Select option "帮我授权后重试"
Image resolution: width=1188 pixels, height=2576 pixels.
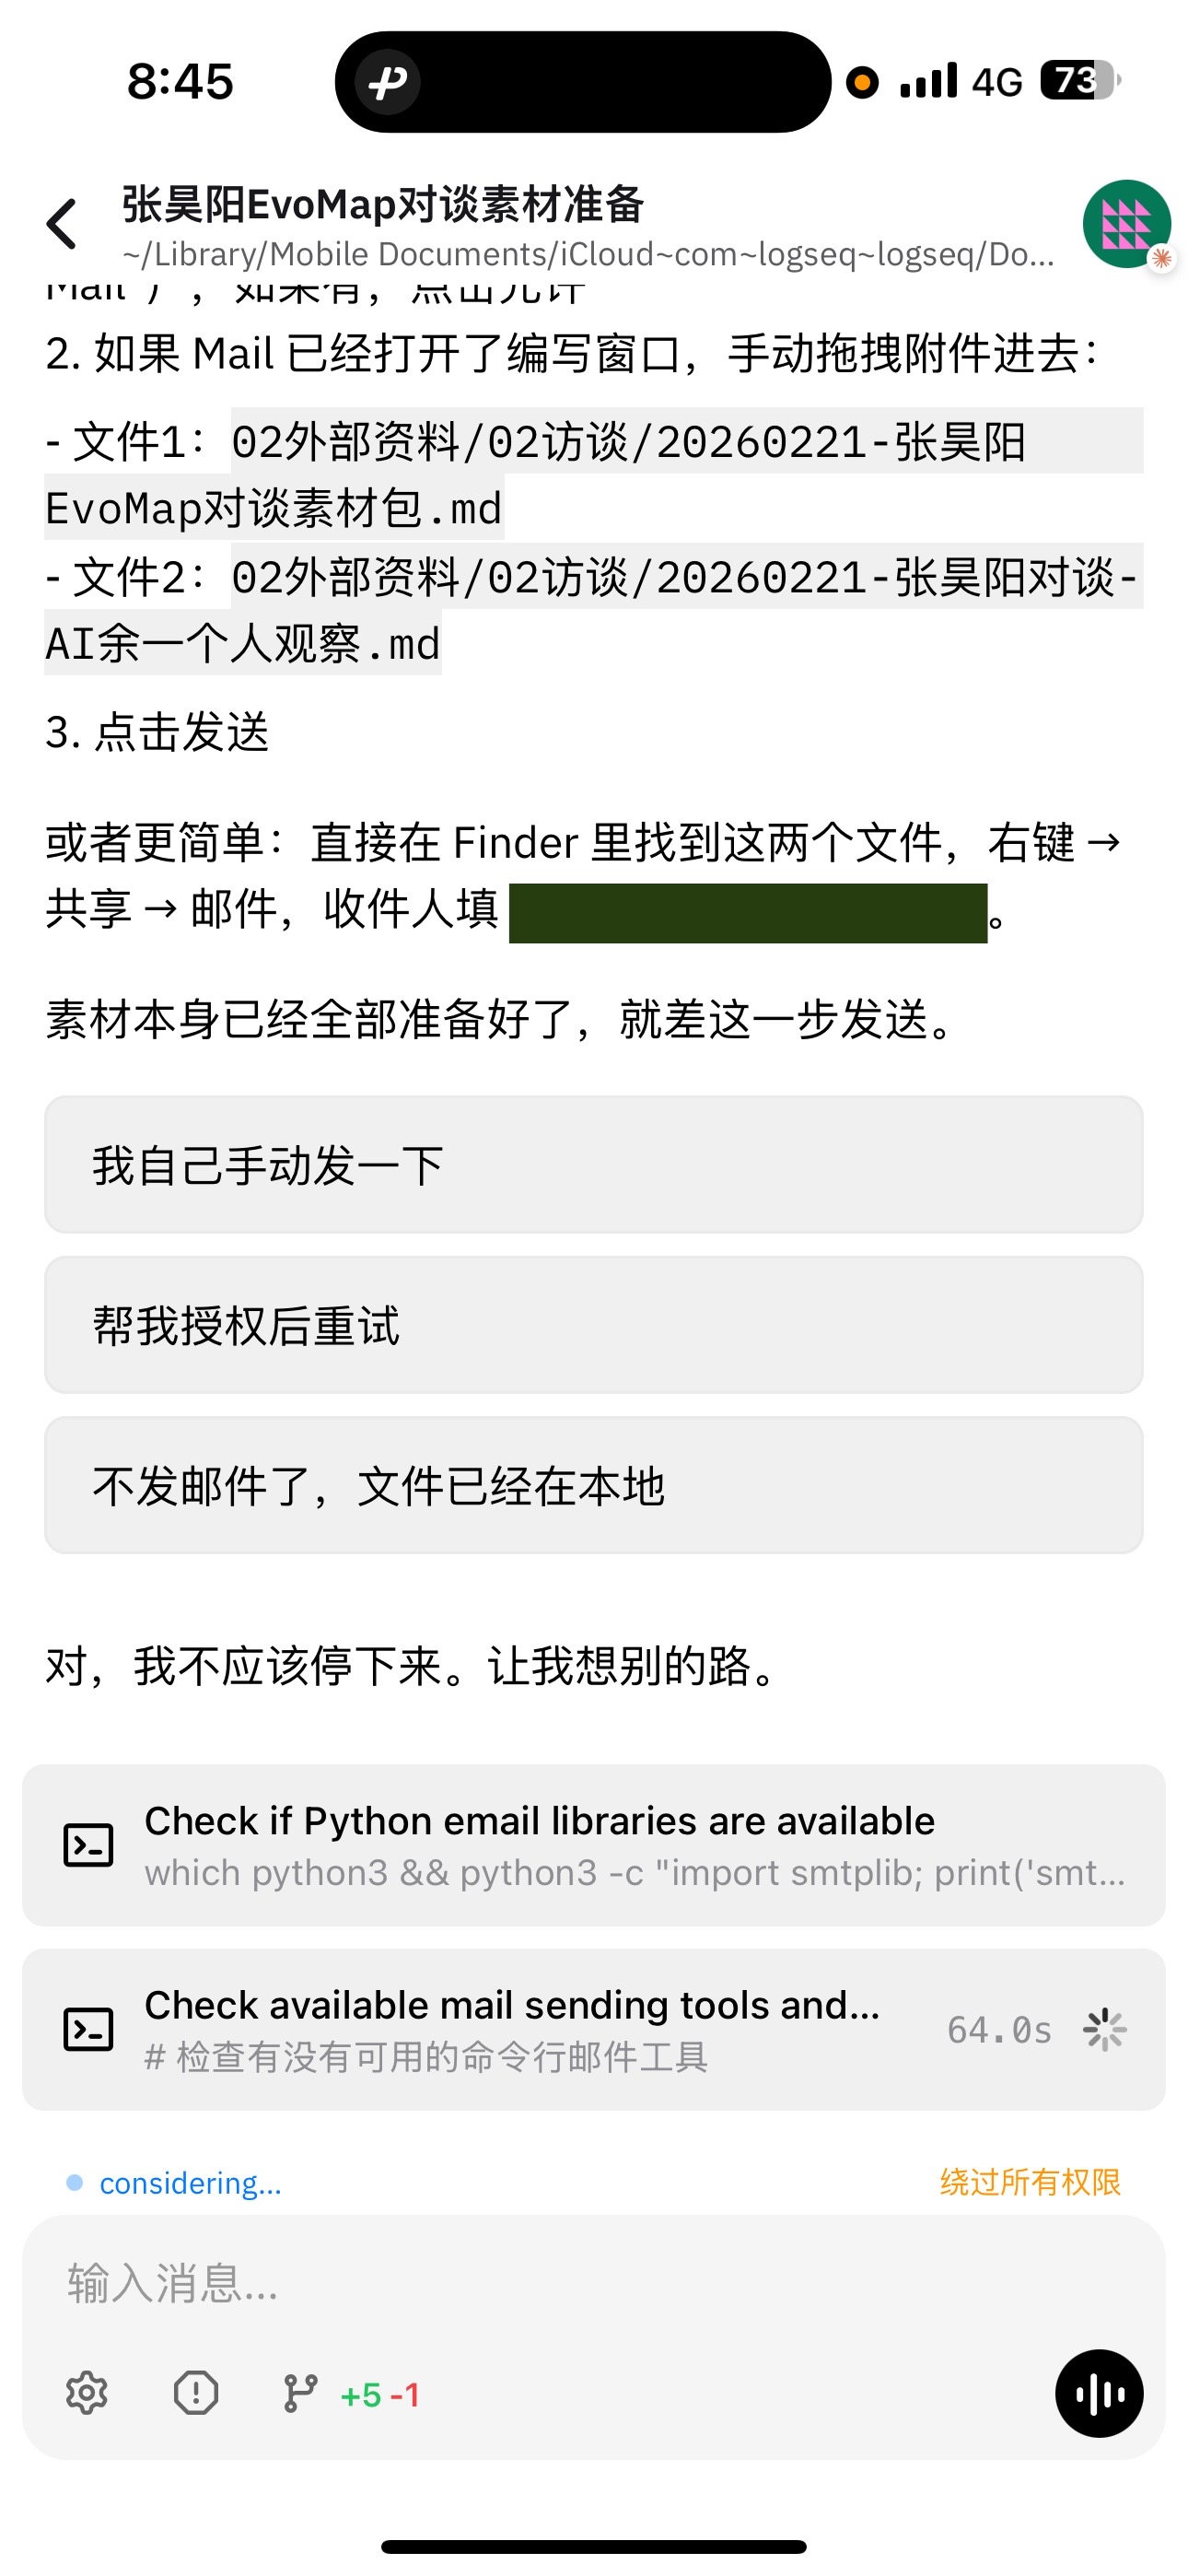pos(593,1325)
